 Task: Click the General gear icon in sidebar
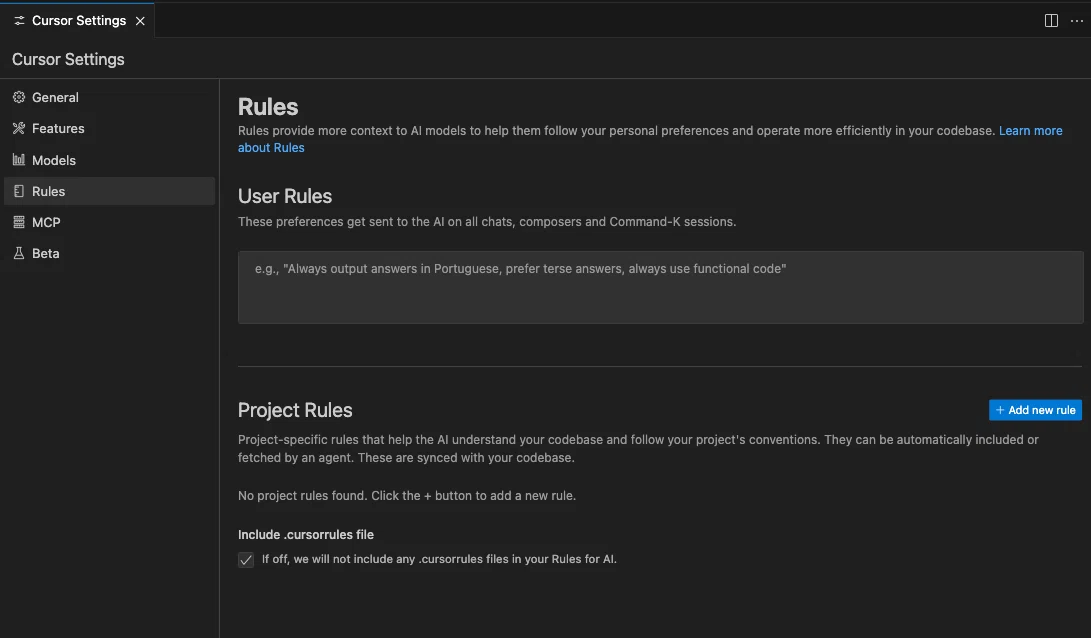click(19, 97)
